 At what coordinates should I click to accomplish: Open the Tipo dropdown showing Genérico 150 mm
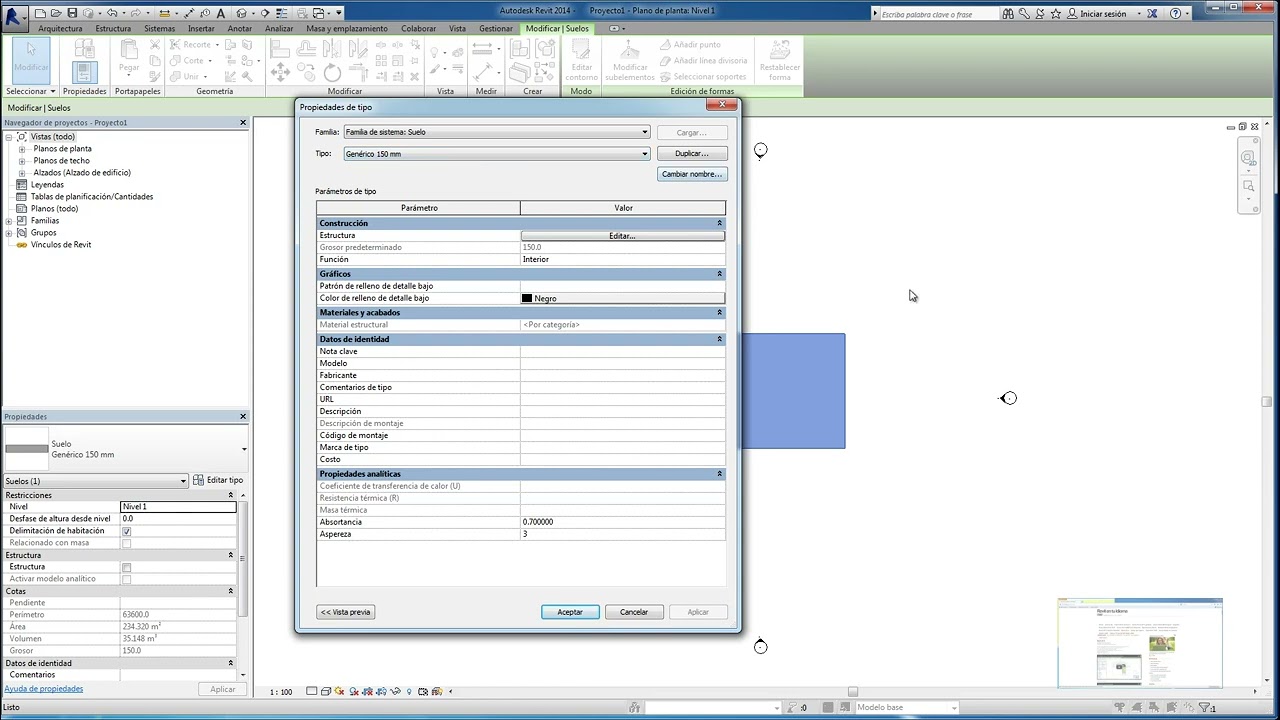pyautogui.click(x=497, y=154)
